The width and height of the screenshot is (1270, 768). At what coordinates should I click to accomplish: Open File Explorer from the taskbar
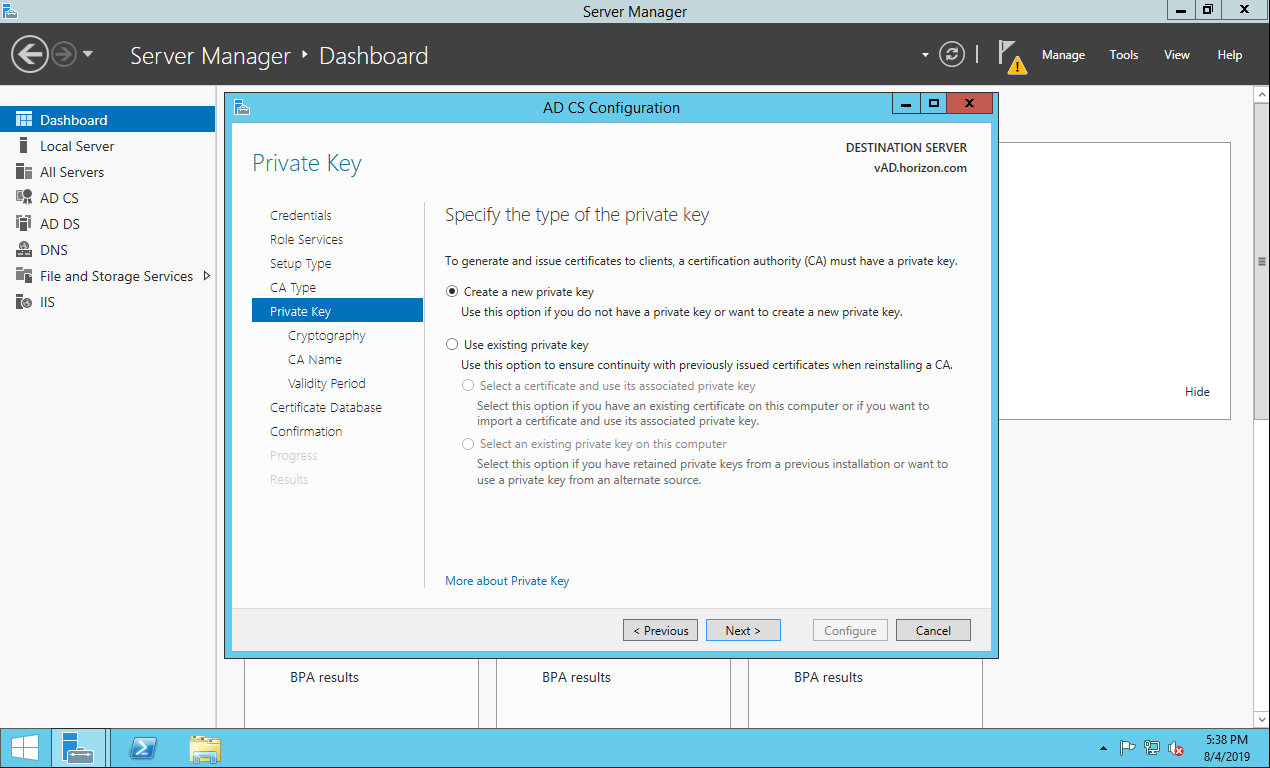205,748
